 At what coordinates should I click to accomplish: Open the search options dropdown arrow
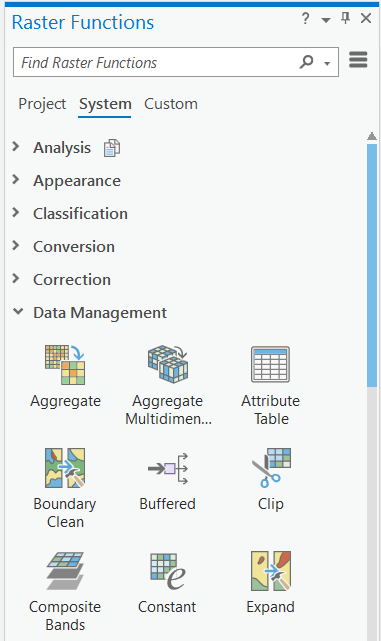pos(327,63)
